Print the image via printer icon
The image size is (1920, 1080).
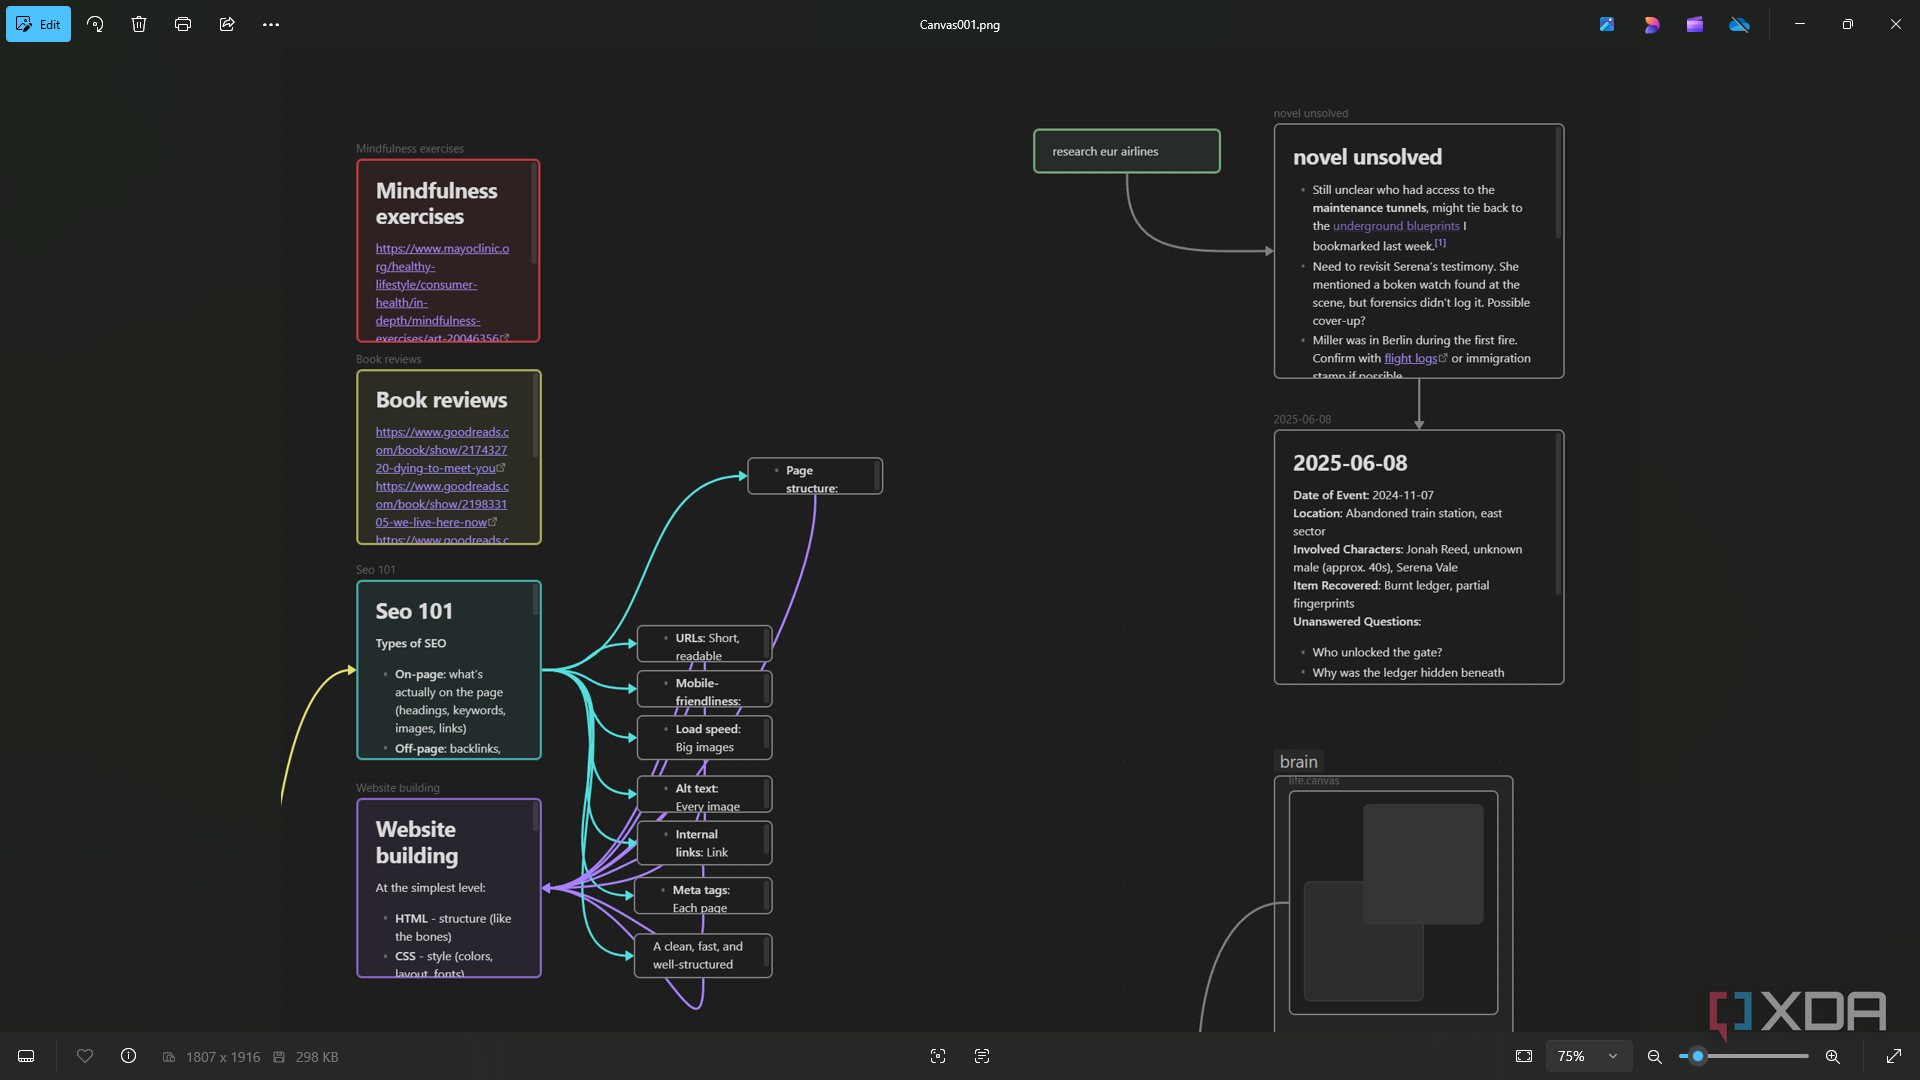pyautogui.click(x=183, y=24)
